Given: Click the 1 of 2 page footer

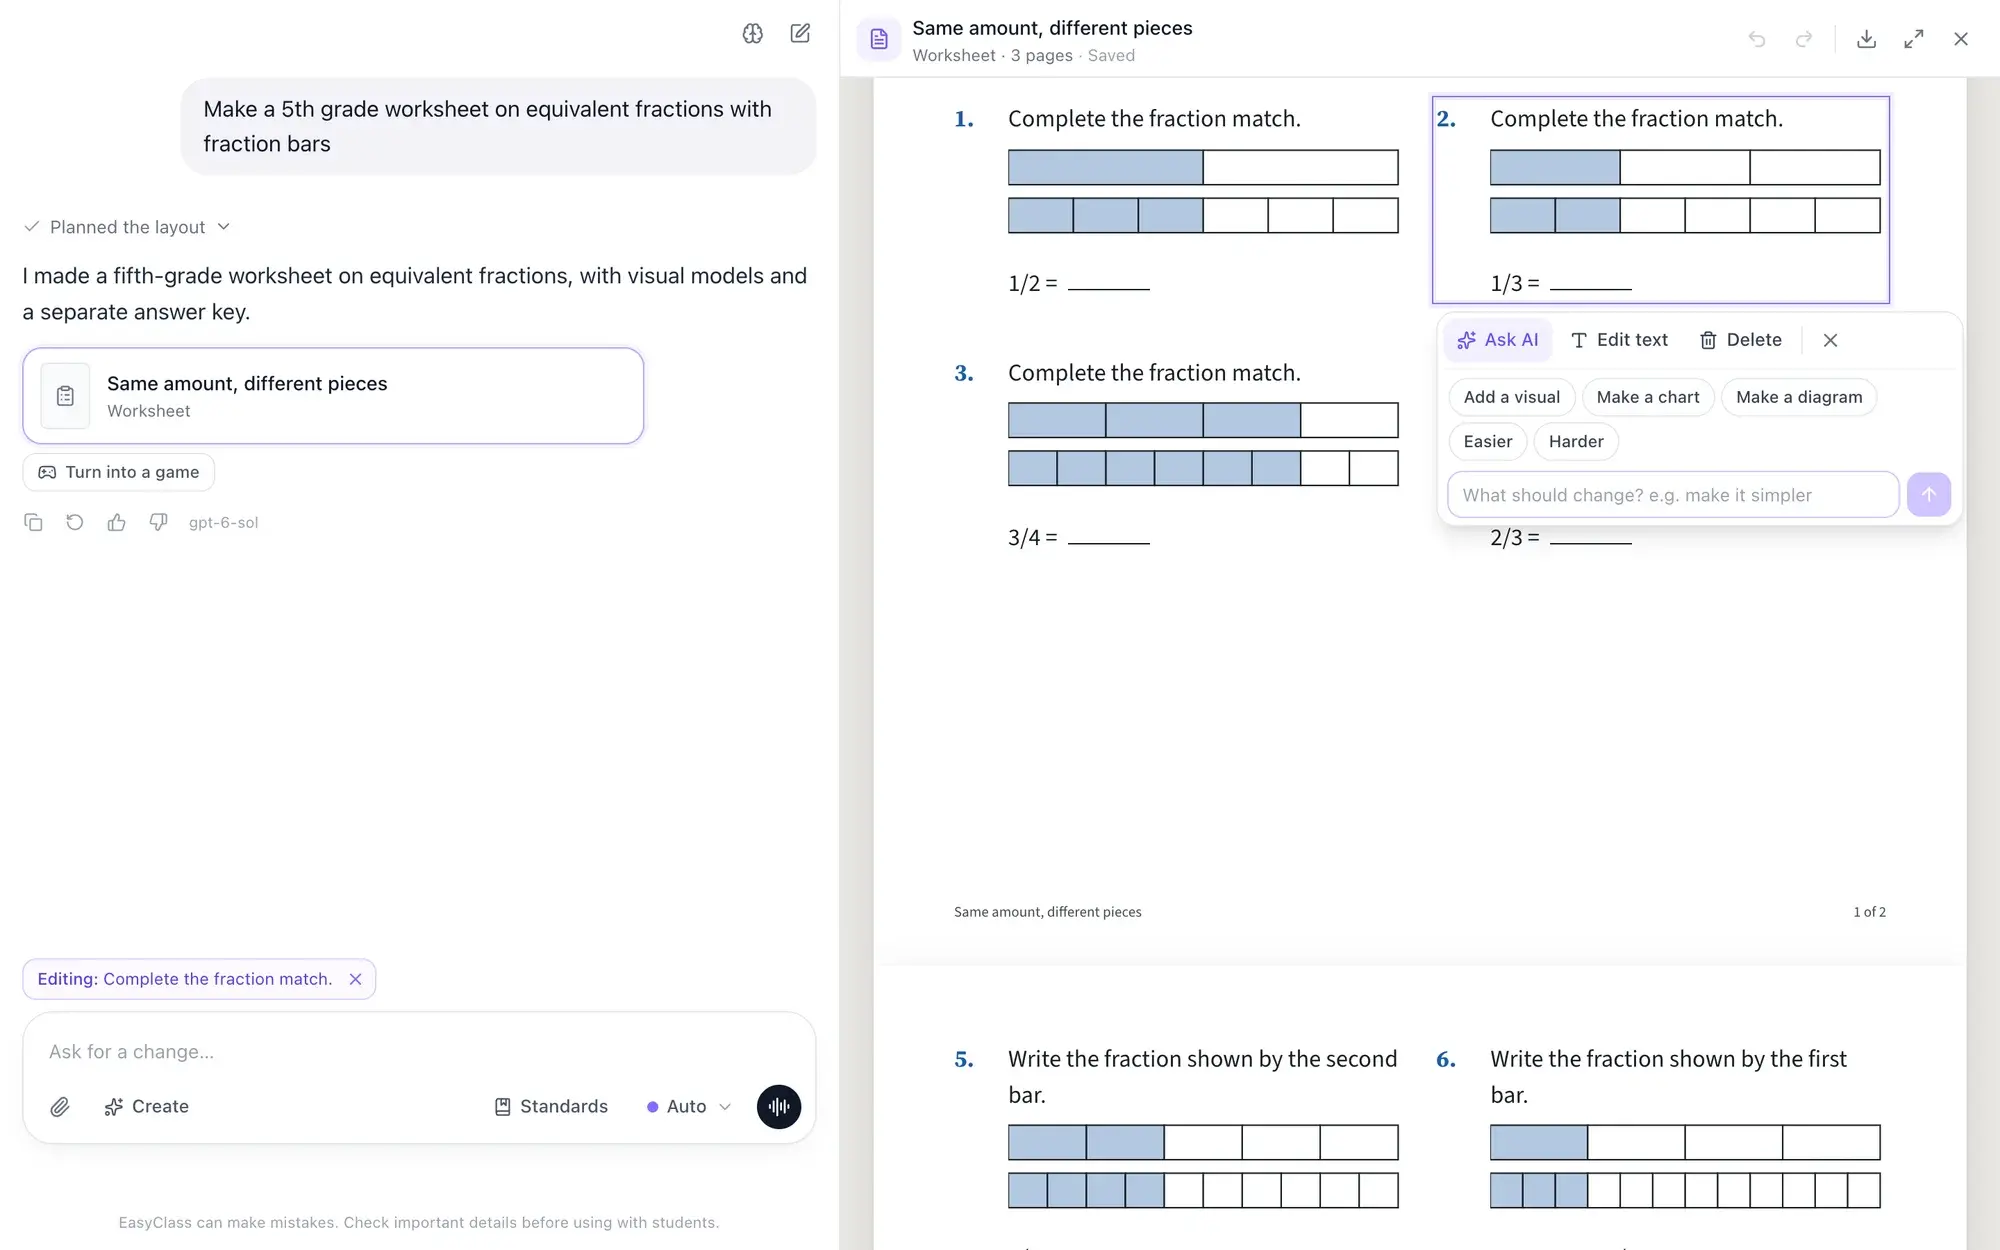Looking at the screenshot, I should pyautogui.click(x=1869, y=912).
